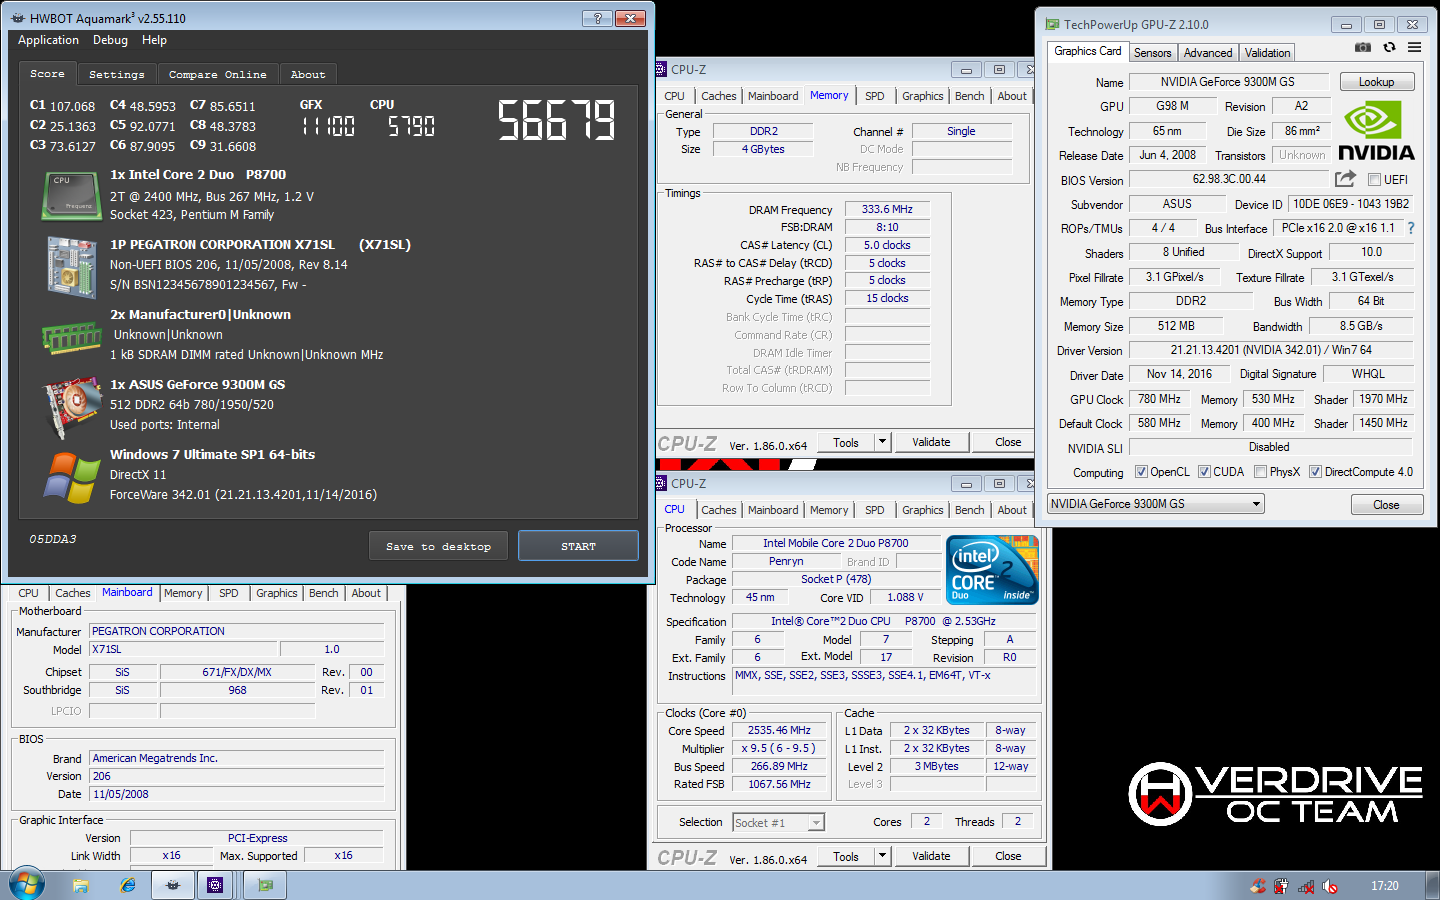The height and width of the screenshot is (900, 1440).
Task: Expand Tools arrow in Memory CPU-Z window
Action: [882, 442]
